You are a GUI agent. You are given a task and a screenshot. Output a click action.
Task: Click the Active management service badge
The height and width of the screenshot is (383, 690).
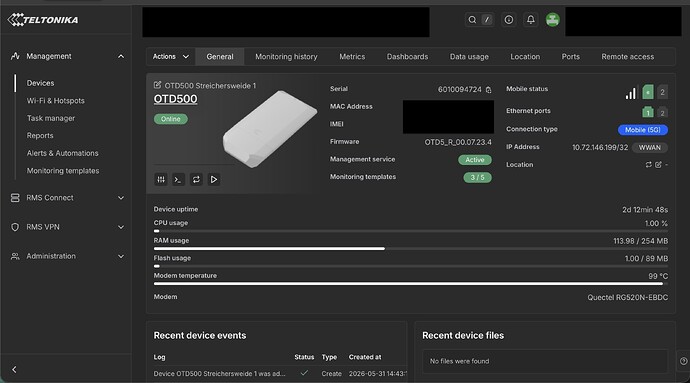click(x=475, y=160)
